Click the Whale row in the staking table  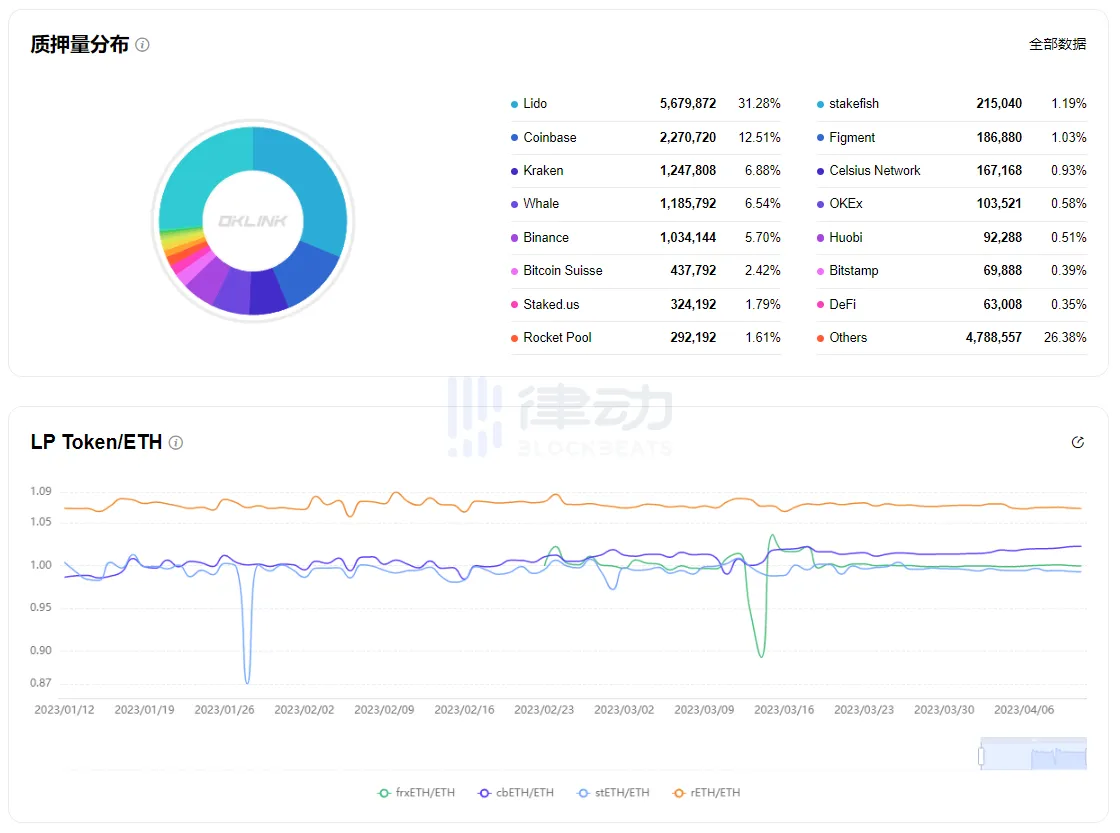tap(540, 203)
